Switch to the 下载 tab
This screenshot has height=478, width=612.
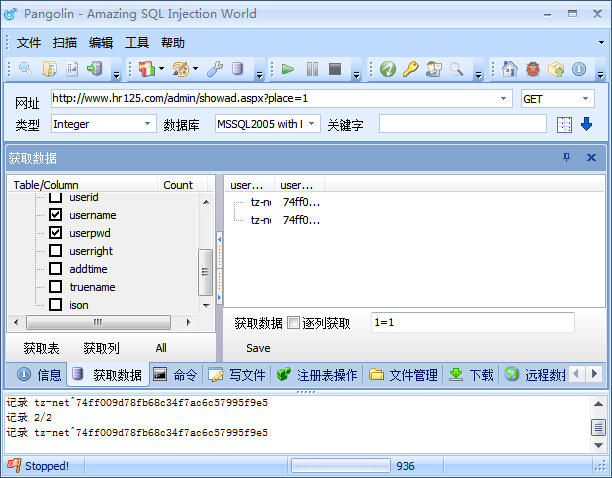click(471, 375)
